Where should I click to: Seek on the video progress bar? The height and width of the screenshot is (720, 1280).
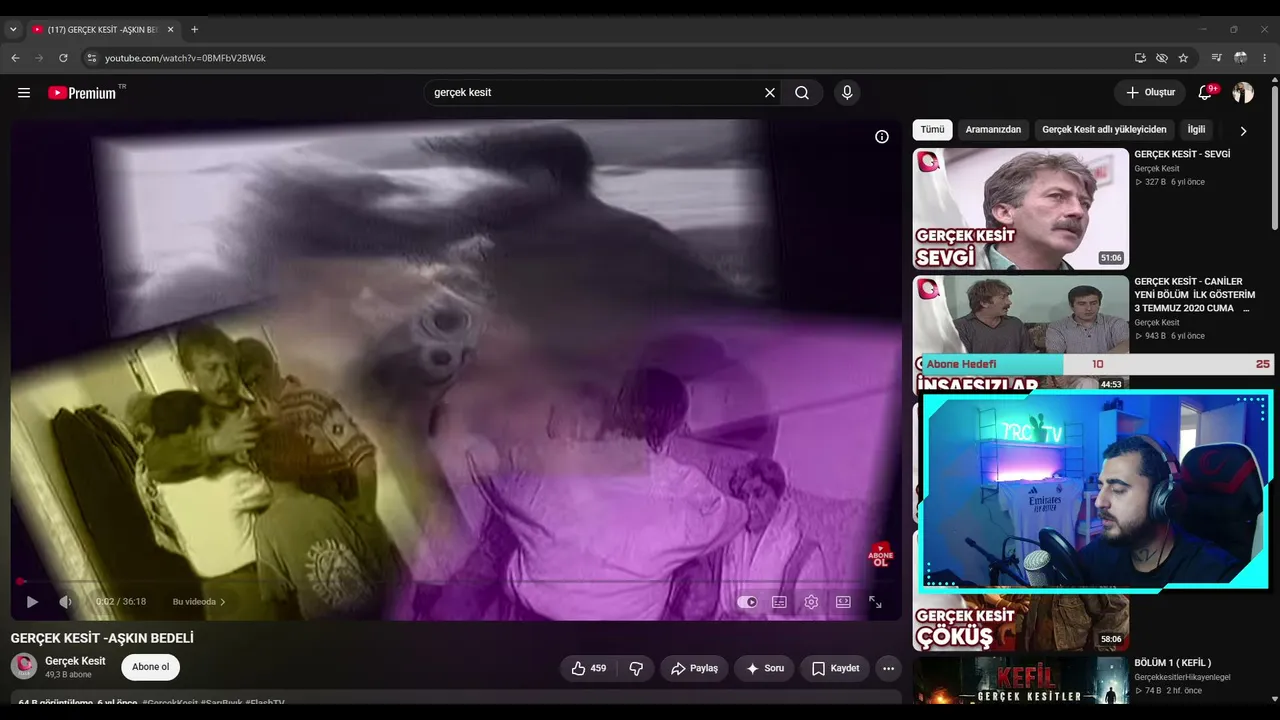(x=456, y=581)
